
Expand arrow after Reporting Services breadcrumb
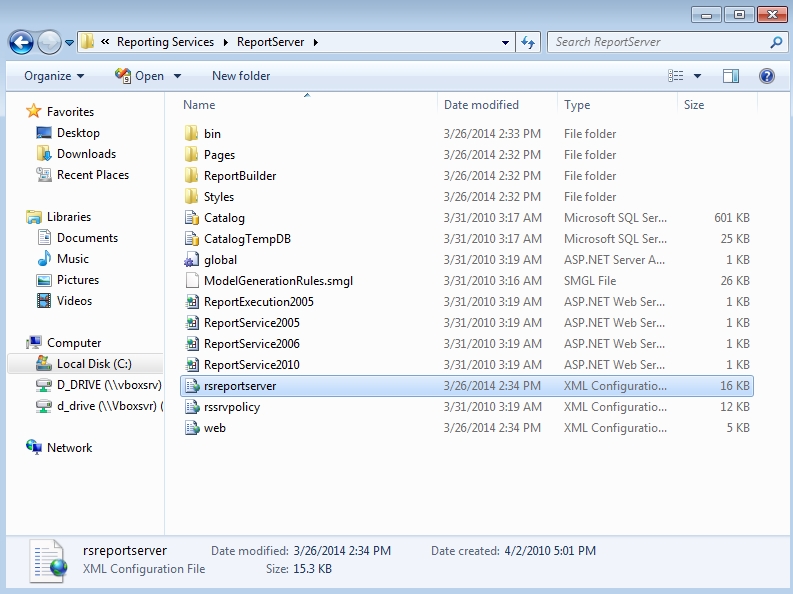point(226,42)
